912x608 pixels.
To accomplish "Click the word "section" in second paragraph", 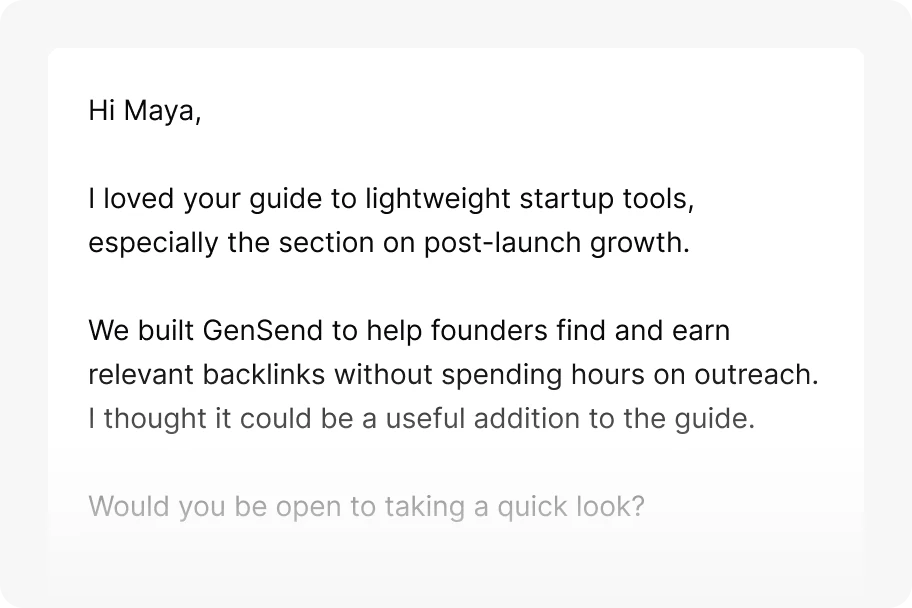I will pos(326,243).
